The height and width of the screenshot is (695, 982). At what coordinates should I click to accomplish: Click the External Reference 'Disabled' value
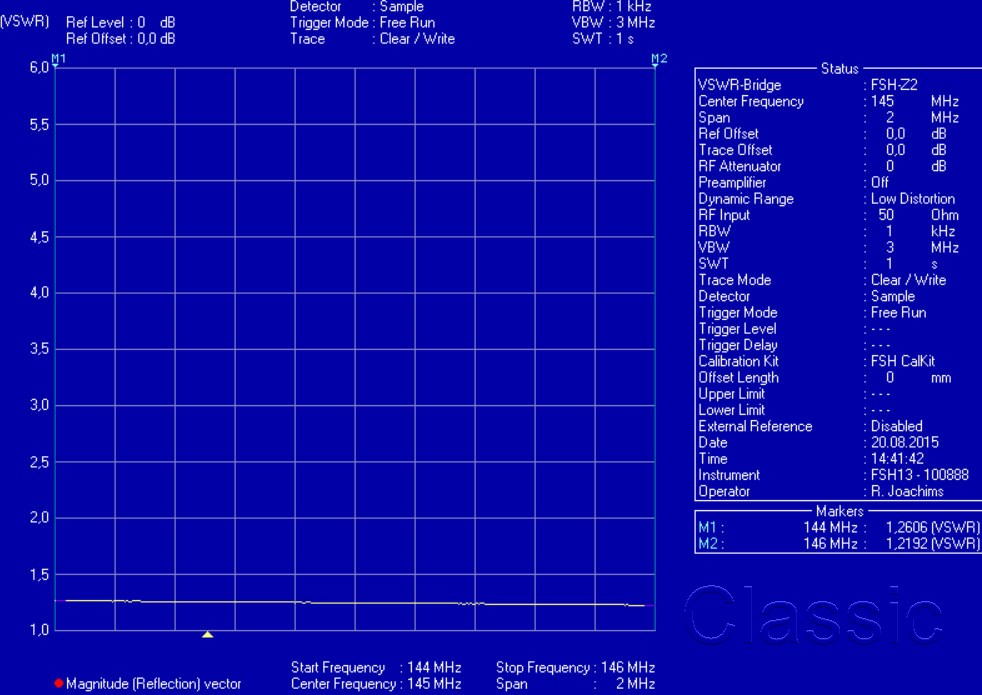click(897, 426)
